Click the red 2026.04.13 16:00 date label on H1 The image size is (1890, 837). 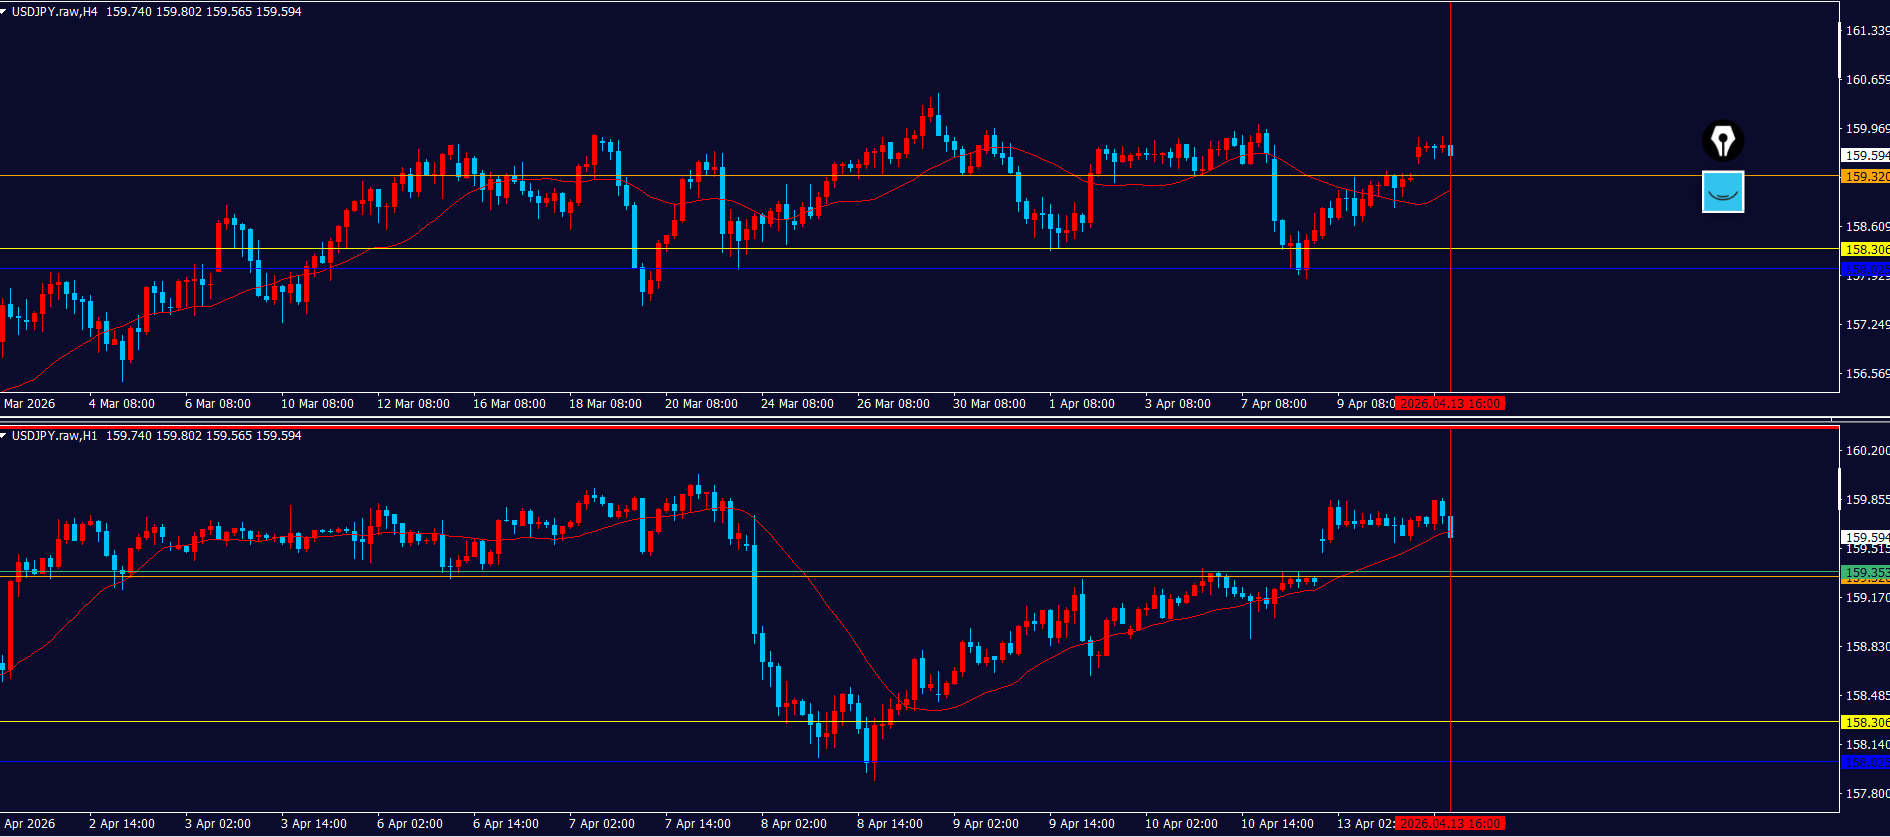(x=1450, y=824)
